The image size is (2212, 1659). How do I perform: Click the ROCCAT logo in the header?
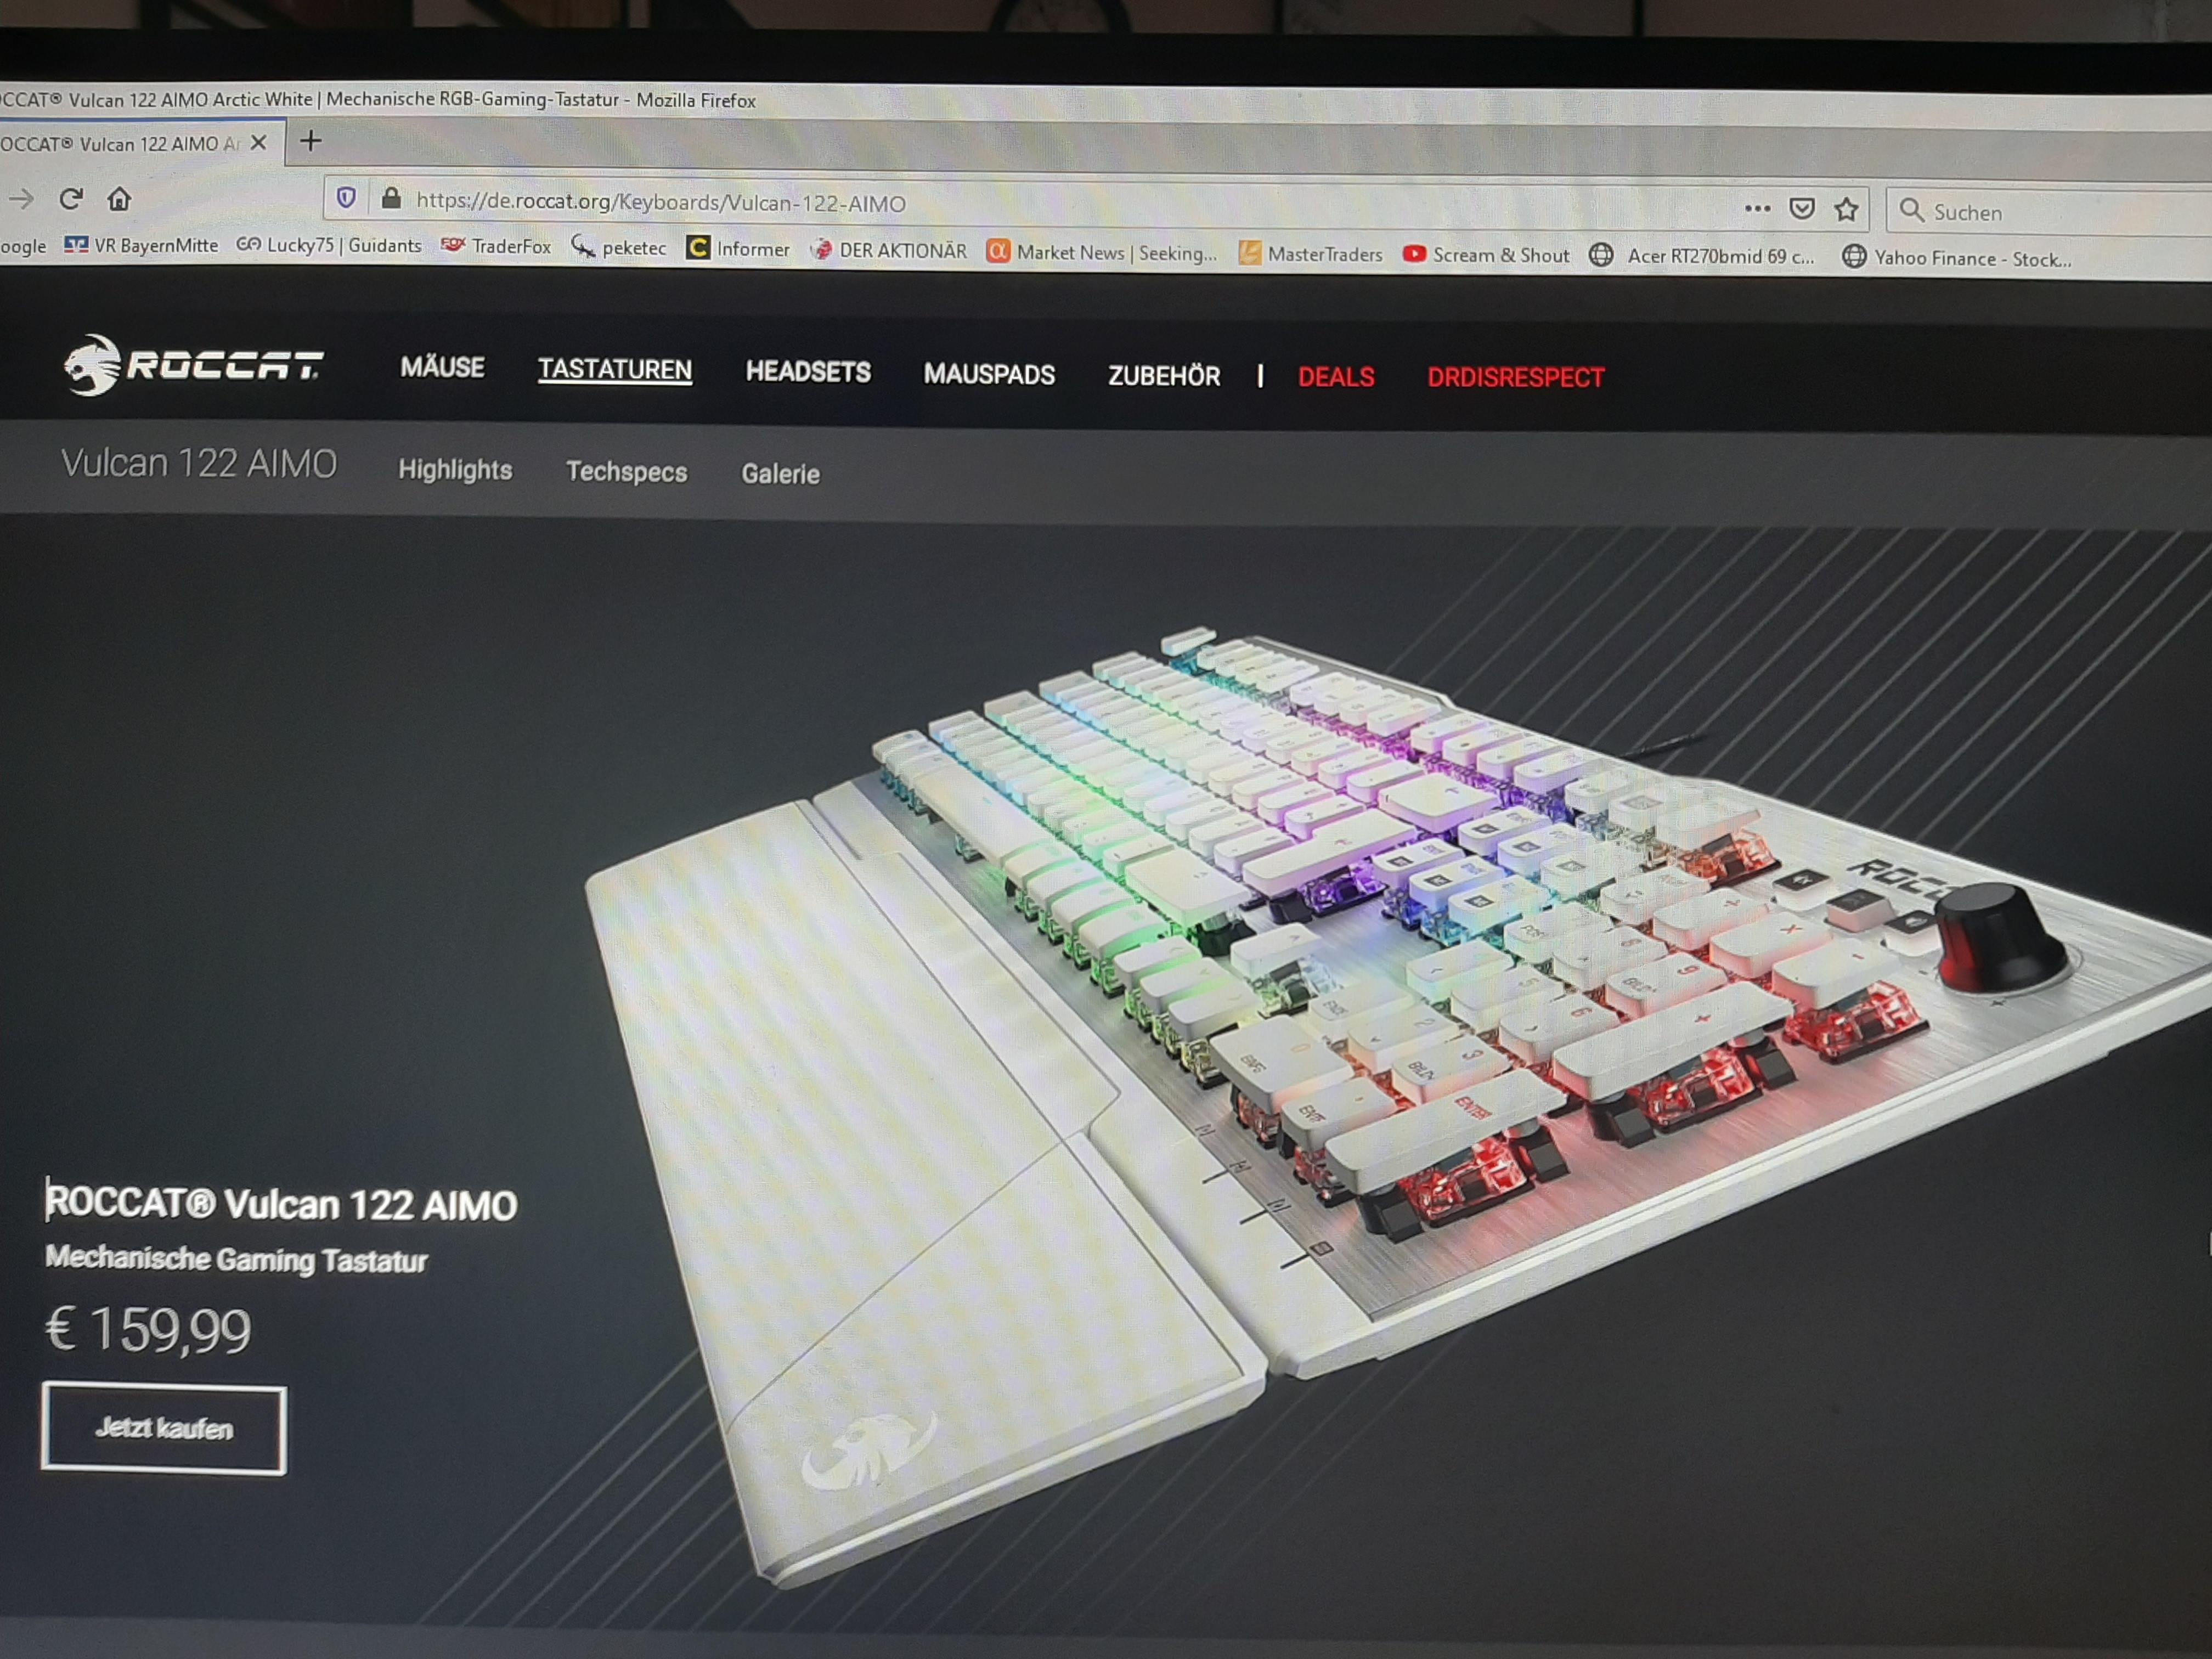click(193, 365)
